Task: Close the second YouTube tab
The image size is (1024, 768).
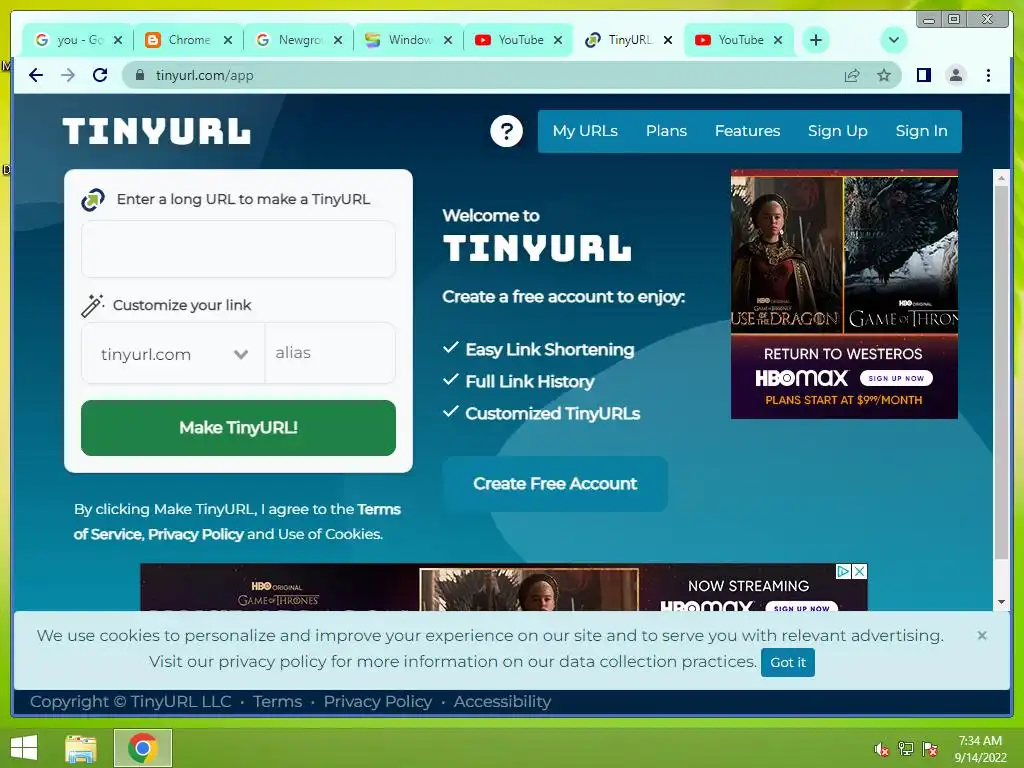Action: [778, 40]
